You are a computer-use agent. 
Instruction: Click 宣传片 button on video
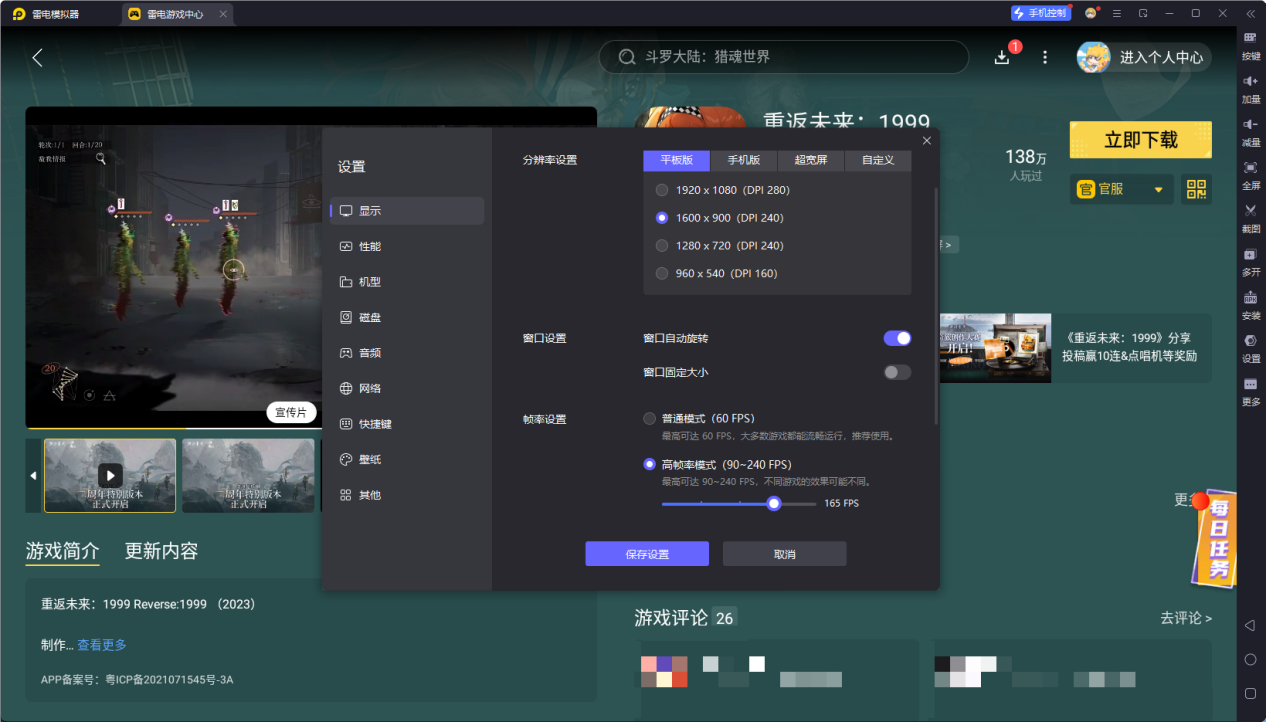[x=292, y=412]
